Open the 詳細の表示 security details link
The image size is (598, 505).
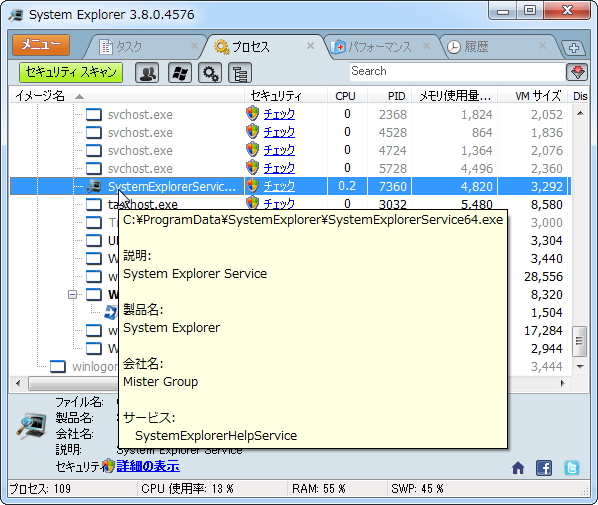(148, 466)
